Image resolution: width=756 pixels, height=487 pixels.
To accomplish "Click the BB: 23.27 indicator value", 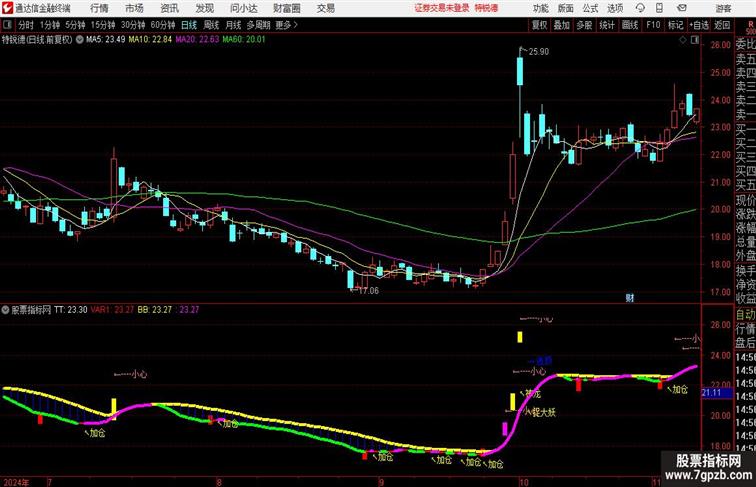I will (x=155, y=310).
